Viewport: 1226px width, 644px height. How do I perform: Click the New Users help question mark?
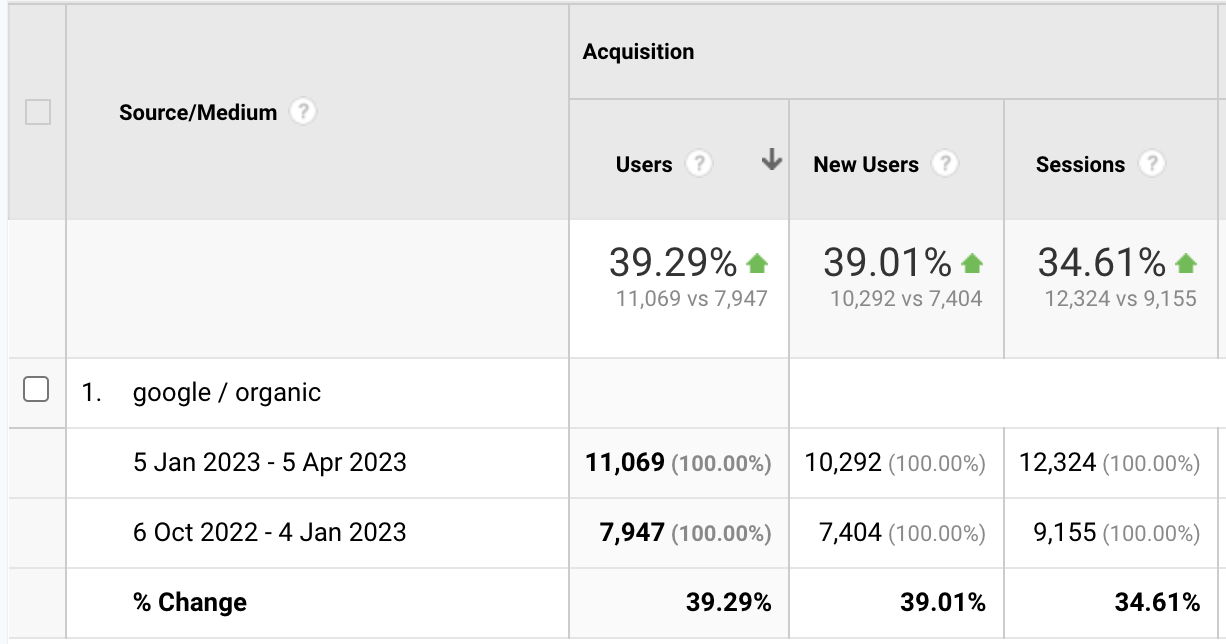pos(945,163)
